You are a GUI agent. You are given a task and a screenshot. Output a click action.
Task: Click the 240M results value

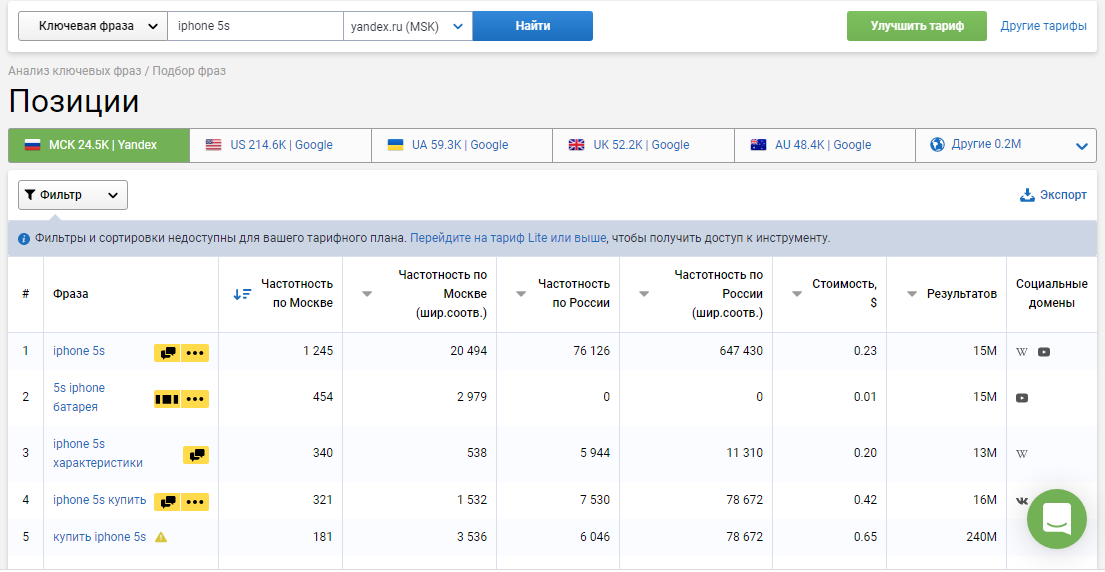981,537
